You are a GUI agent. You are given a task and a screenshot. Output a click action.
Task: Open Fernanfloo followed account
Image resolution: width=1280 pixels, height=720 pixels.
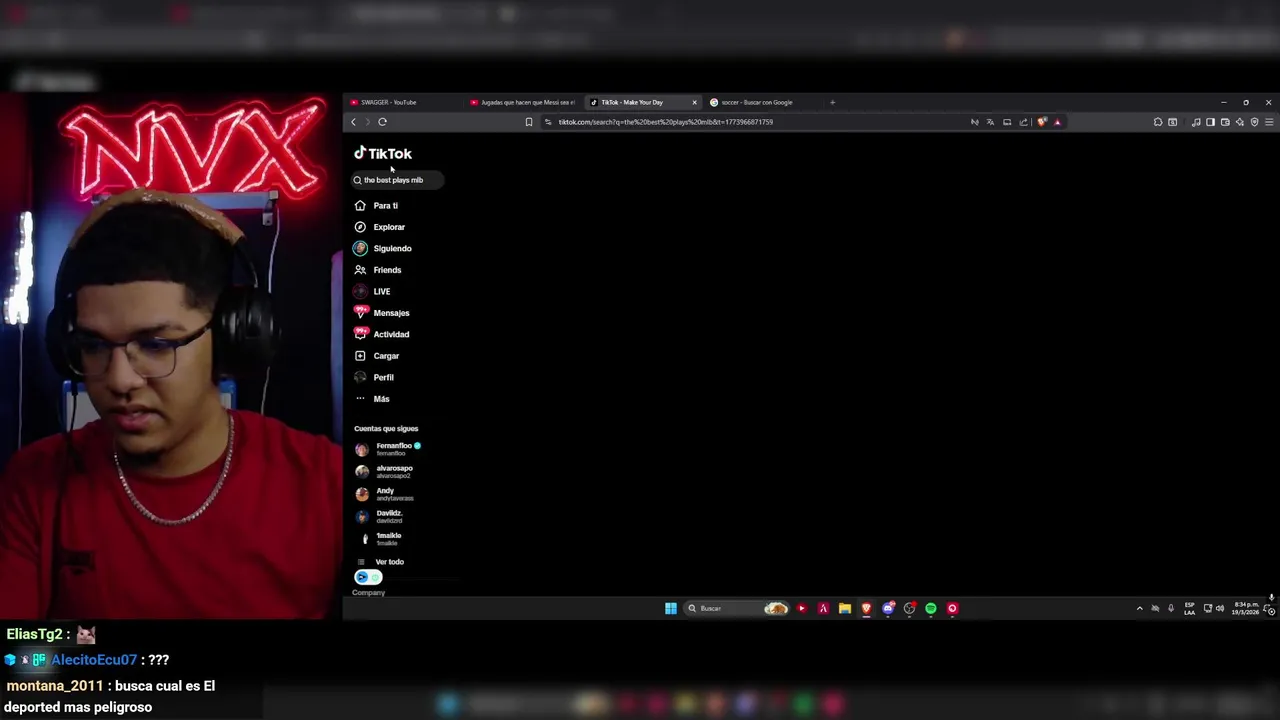389,449
